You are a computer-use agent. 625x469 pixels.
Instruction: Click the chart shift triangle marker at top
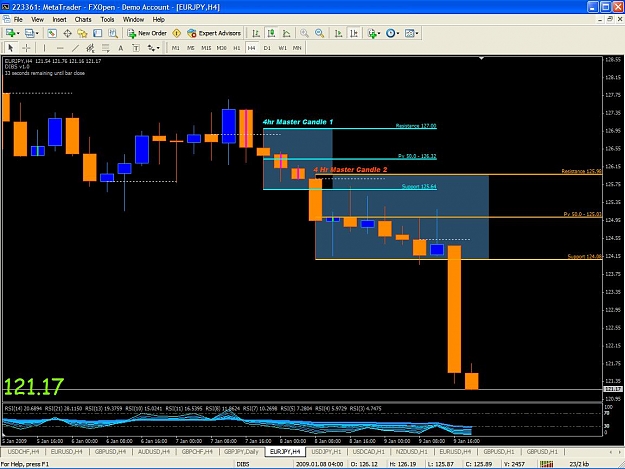tap(482, 59)
